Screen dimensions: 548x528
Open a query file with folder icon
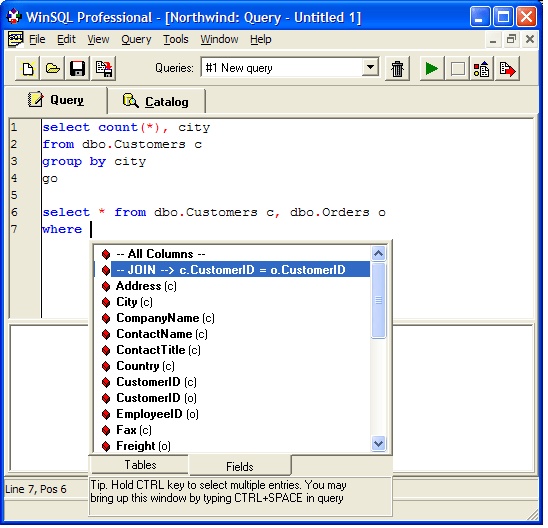coord(53,68)
